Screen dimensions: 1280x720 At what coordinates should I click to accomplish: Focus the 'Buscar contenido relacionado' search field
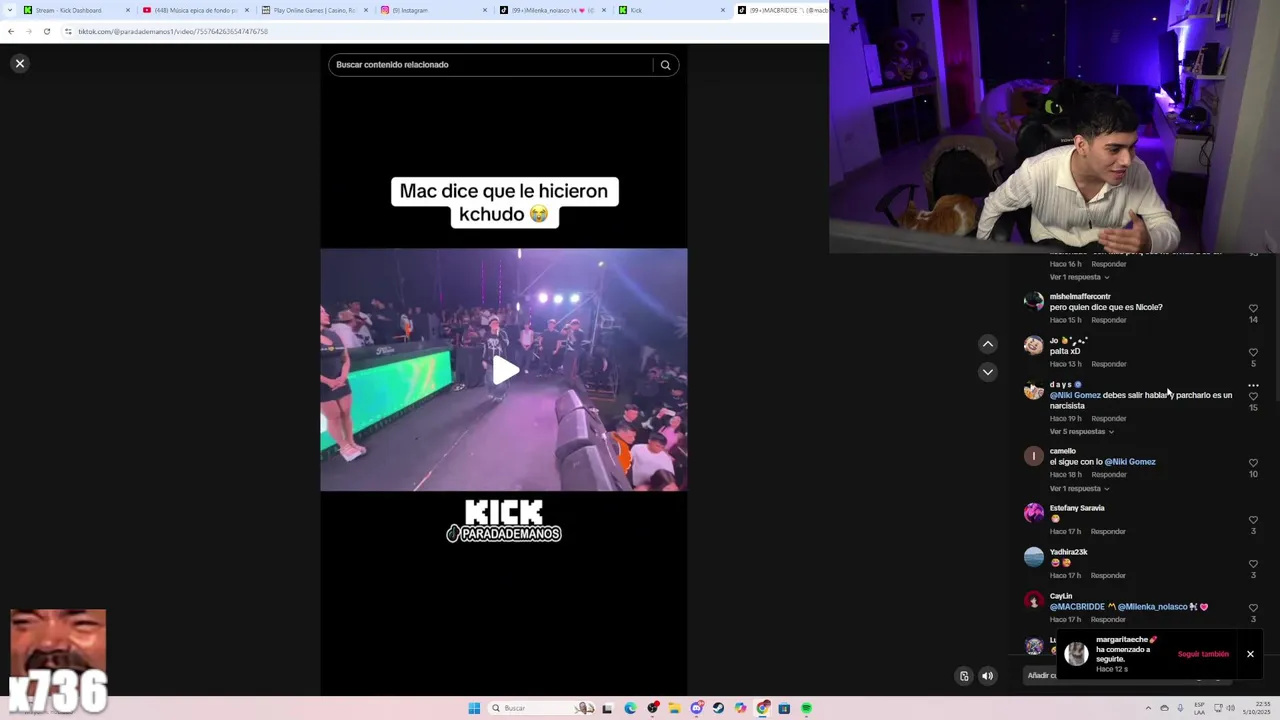(x=490, y=65)
